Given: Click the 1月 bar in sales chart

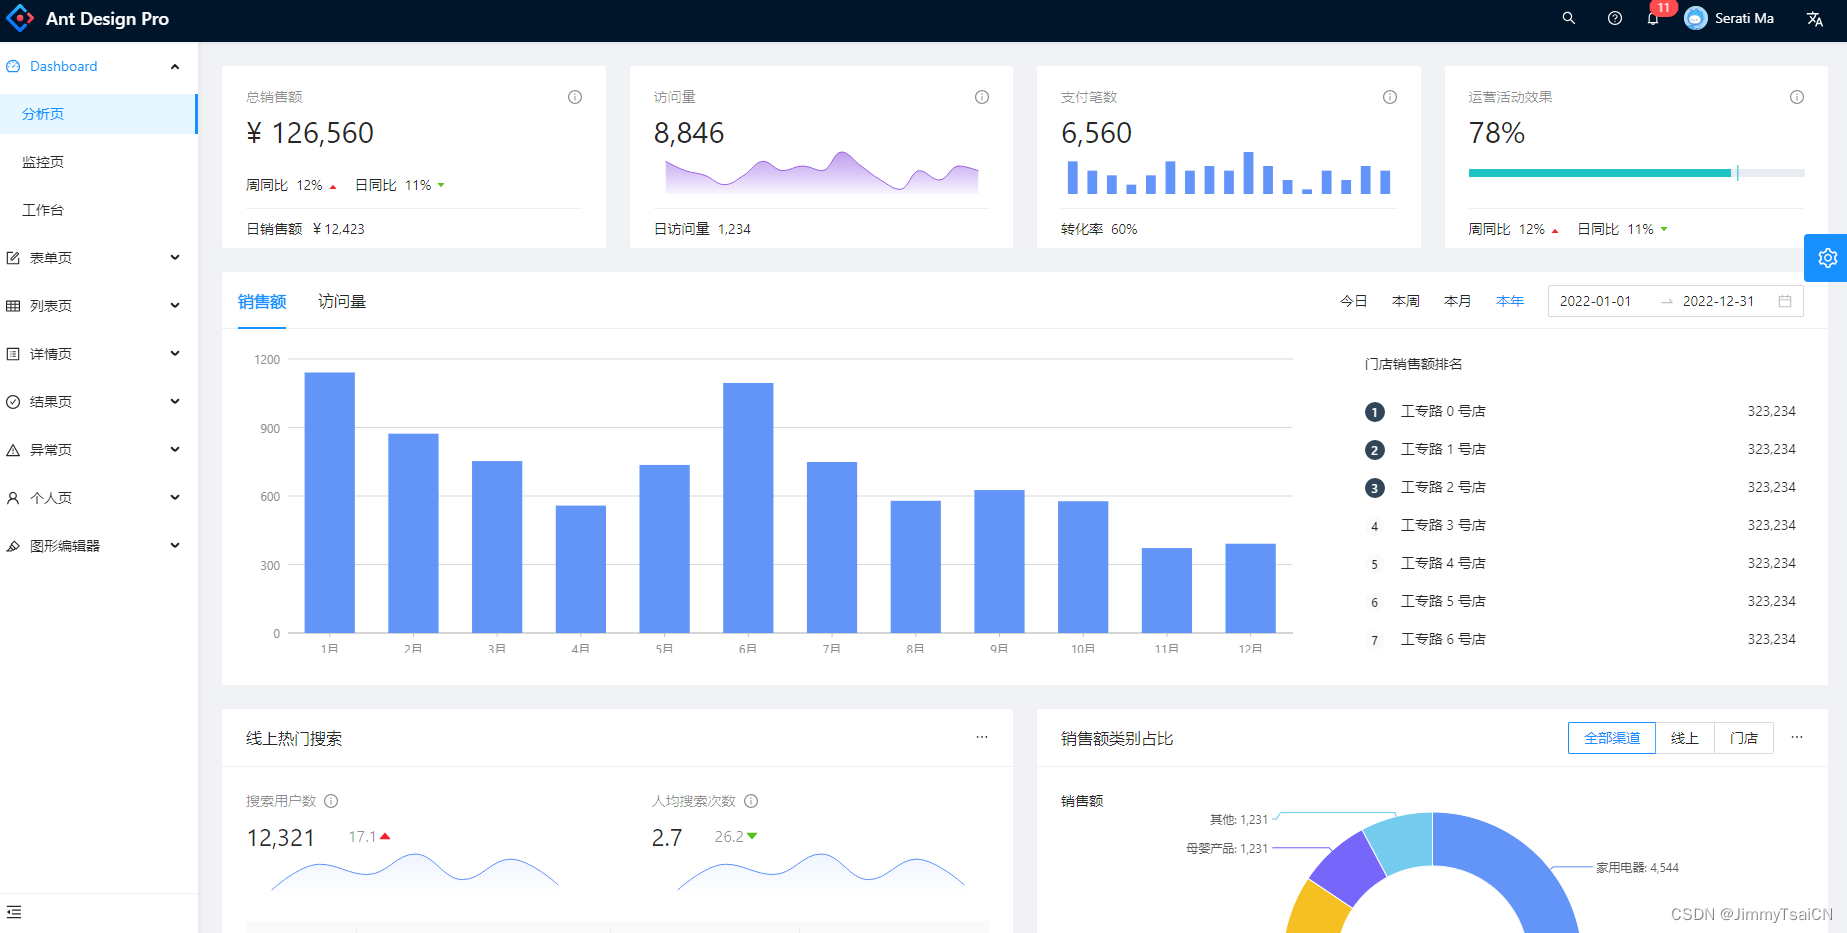Looking at the screenshot, I should click(329, 503).
